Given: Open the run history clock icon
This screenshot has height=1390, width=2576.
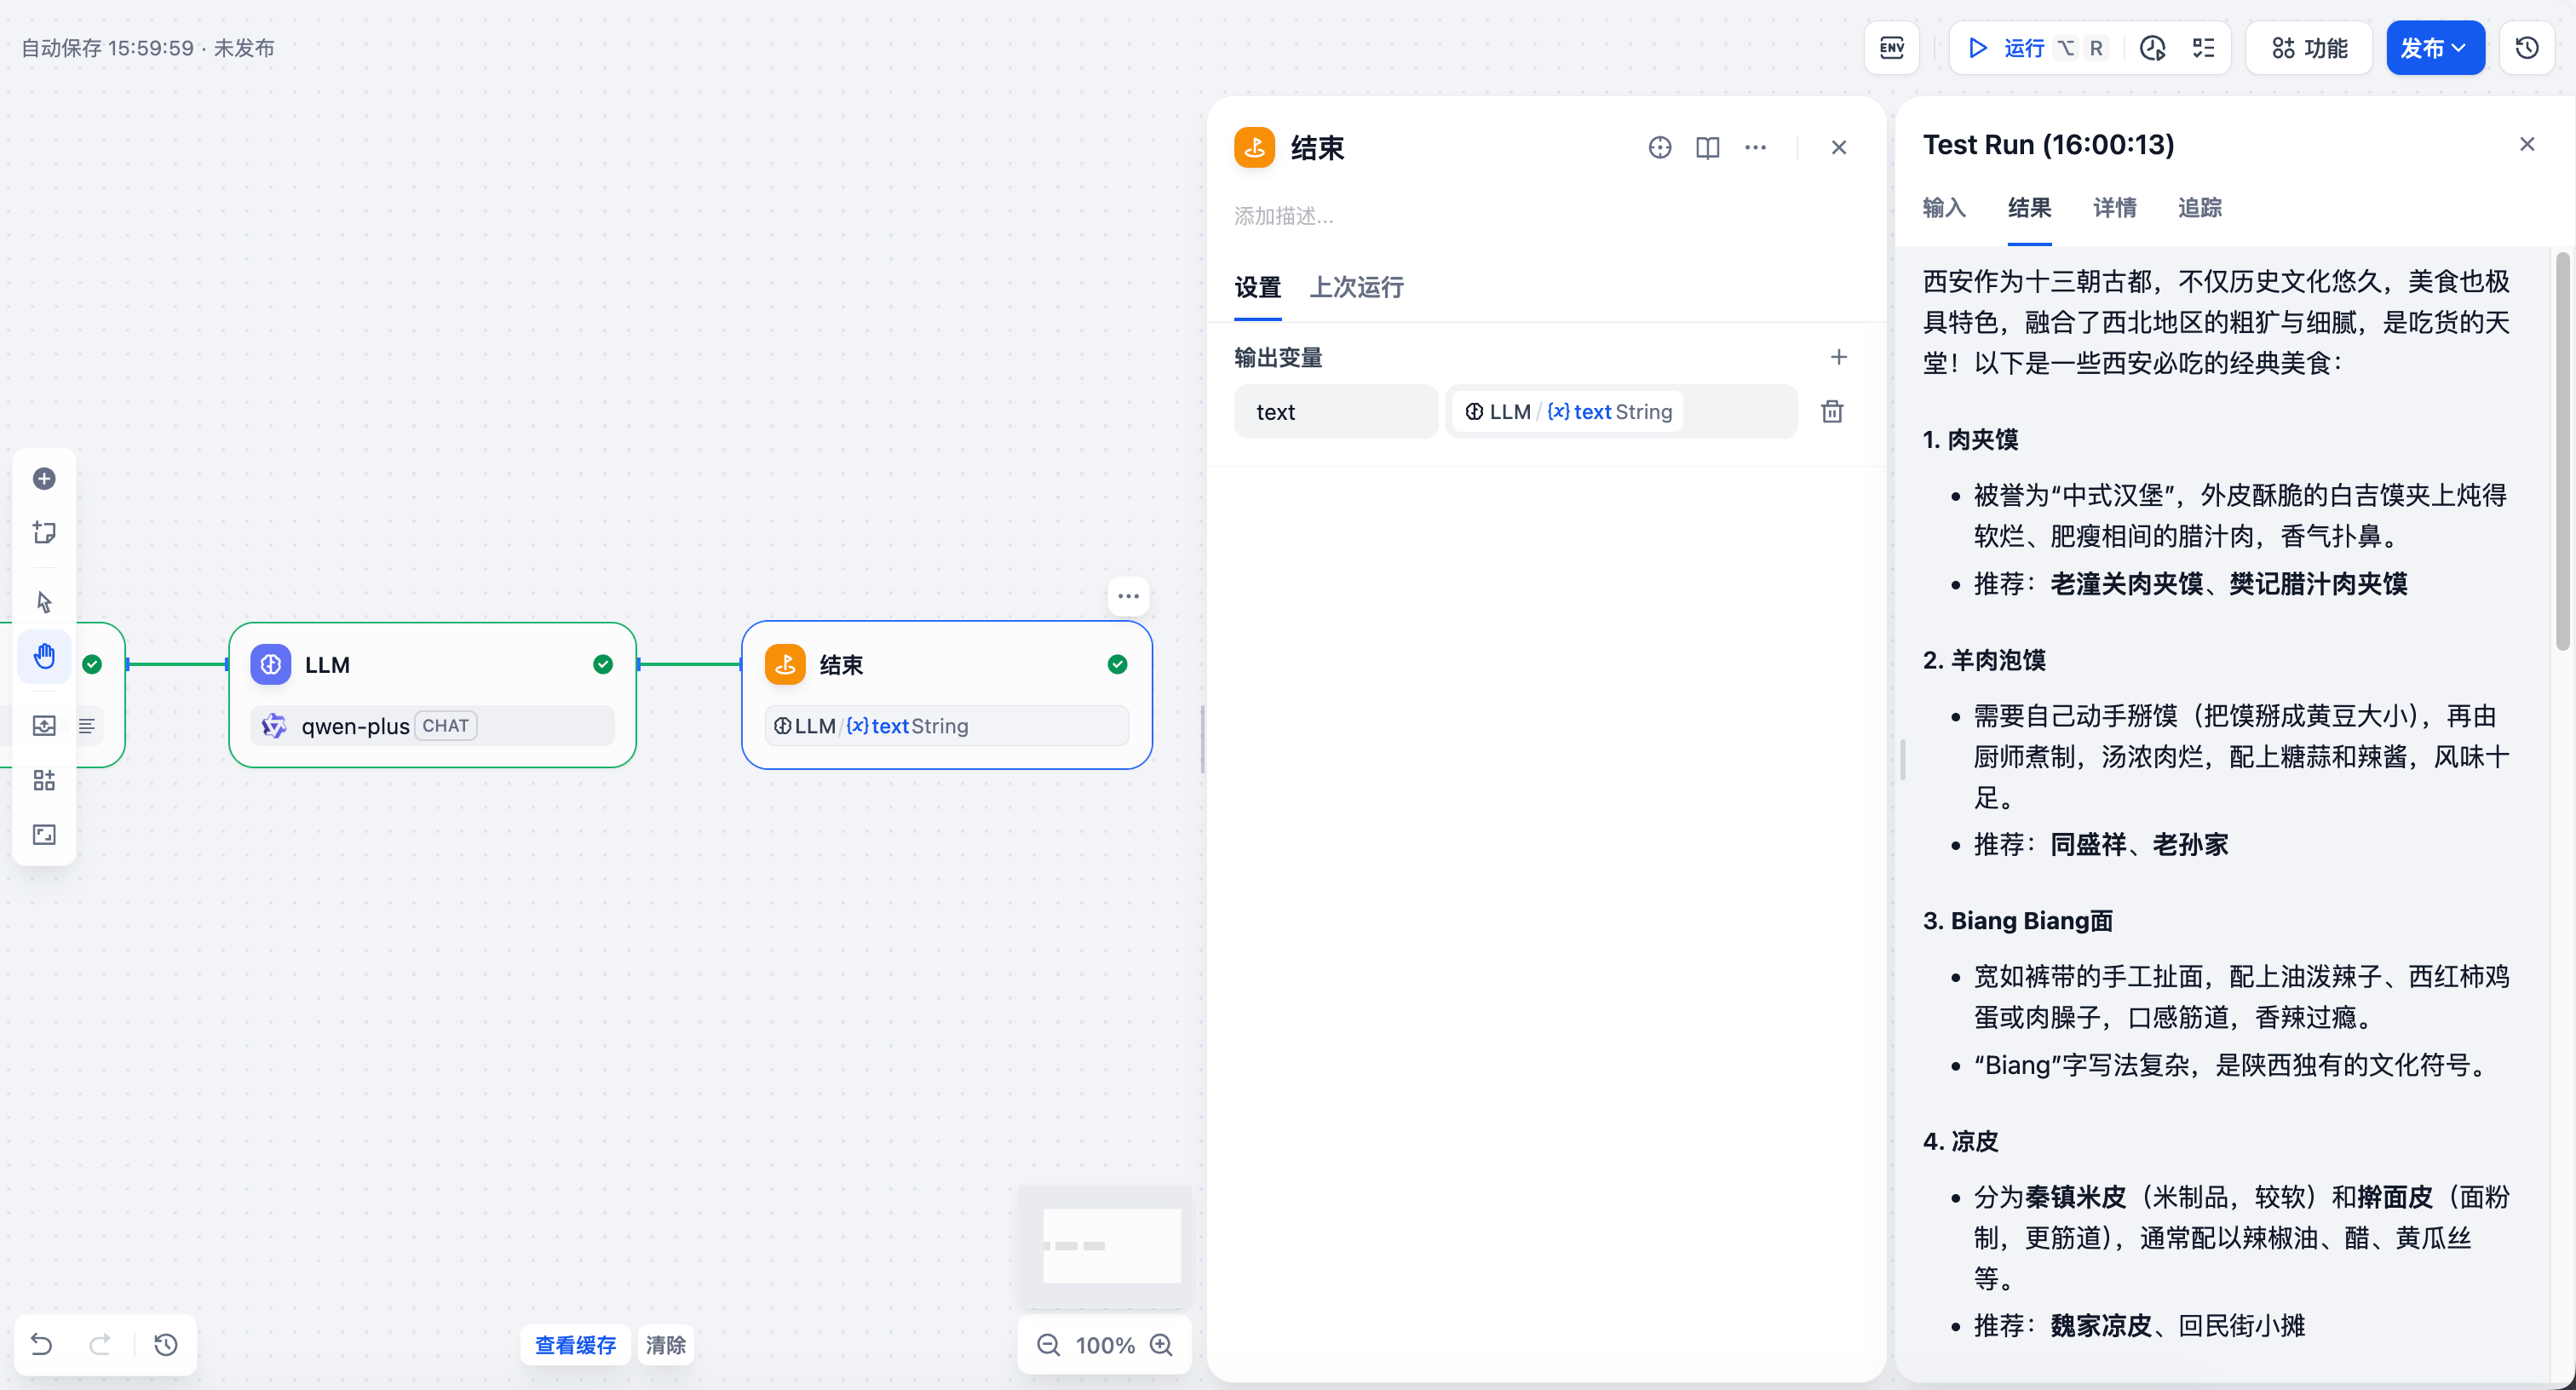Looking at the screenshot, I should click(2152, 48).
